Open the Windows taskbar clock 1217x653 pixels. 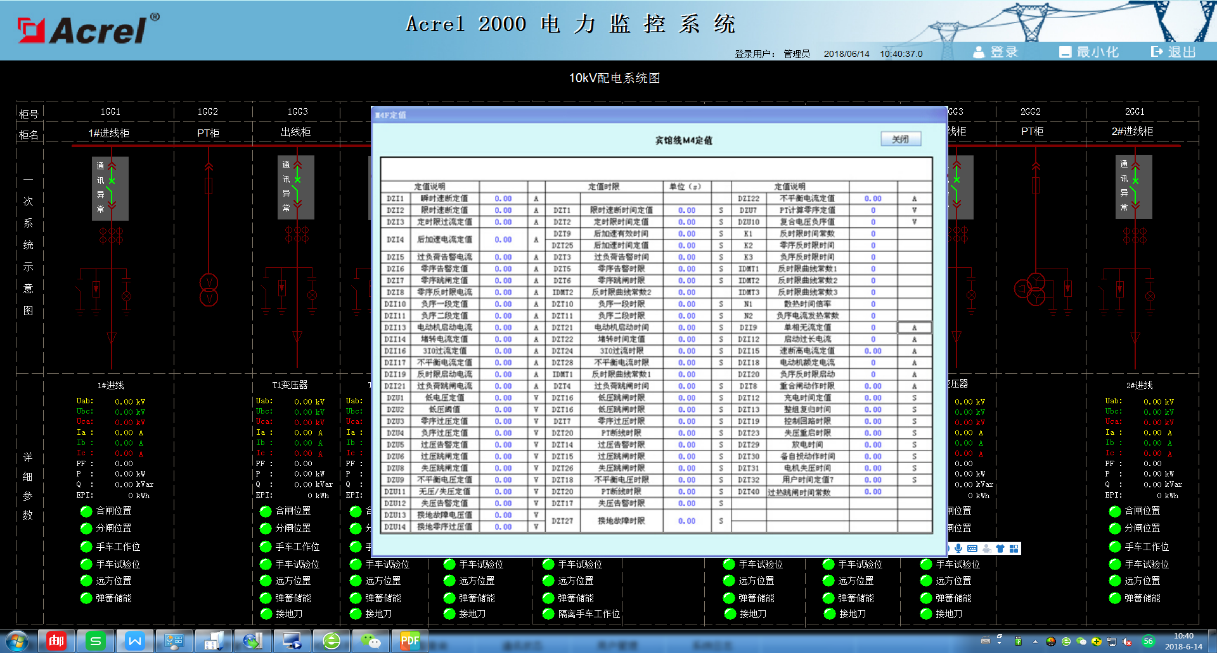1183,640
